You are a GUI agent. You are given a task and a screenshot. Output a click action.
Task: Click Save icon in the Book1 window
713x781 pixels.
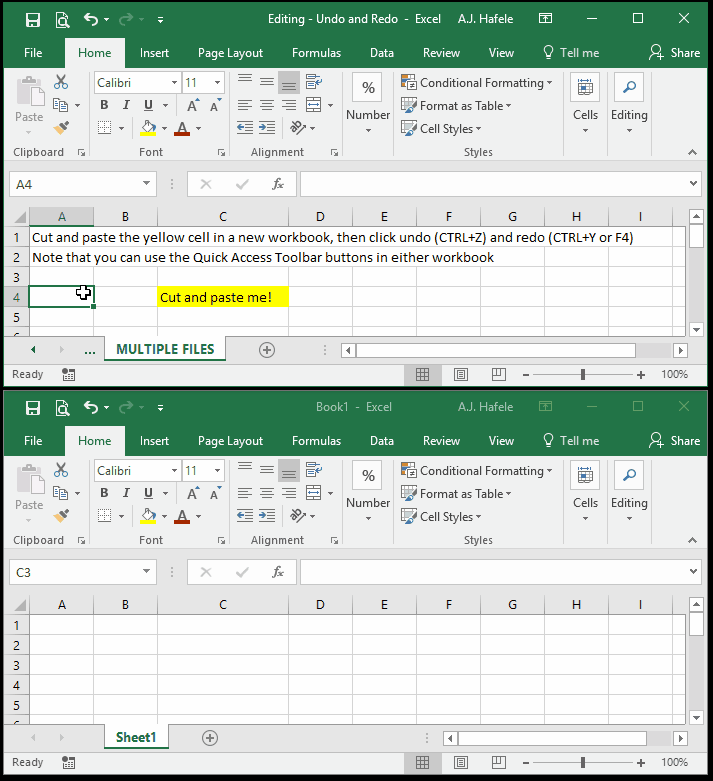click(x=33, y=408)
